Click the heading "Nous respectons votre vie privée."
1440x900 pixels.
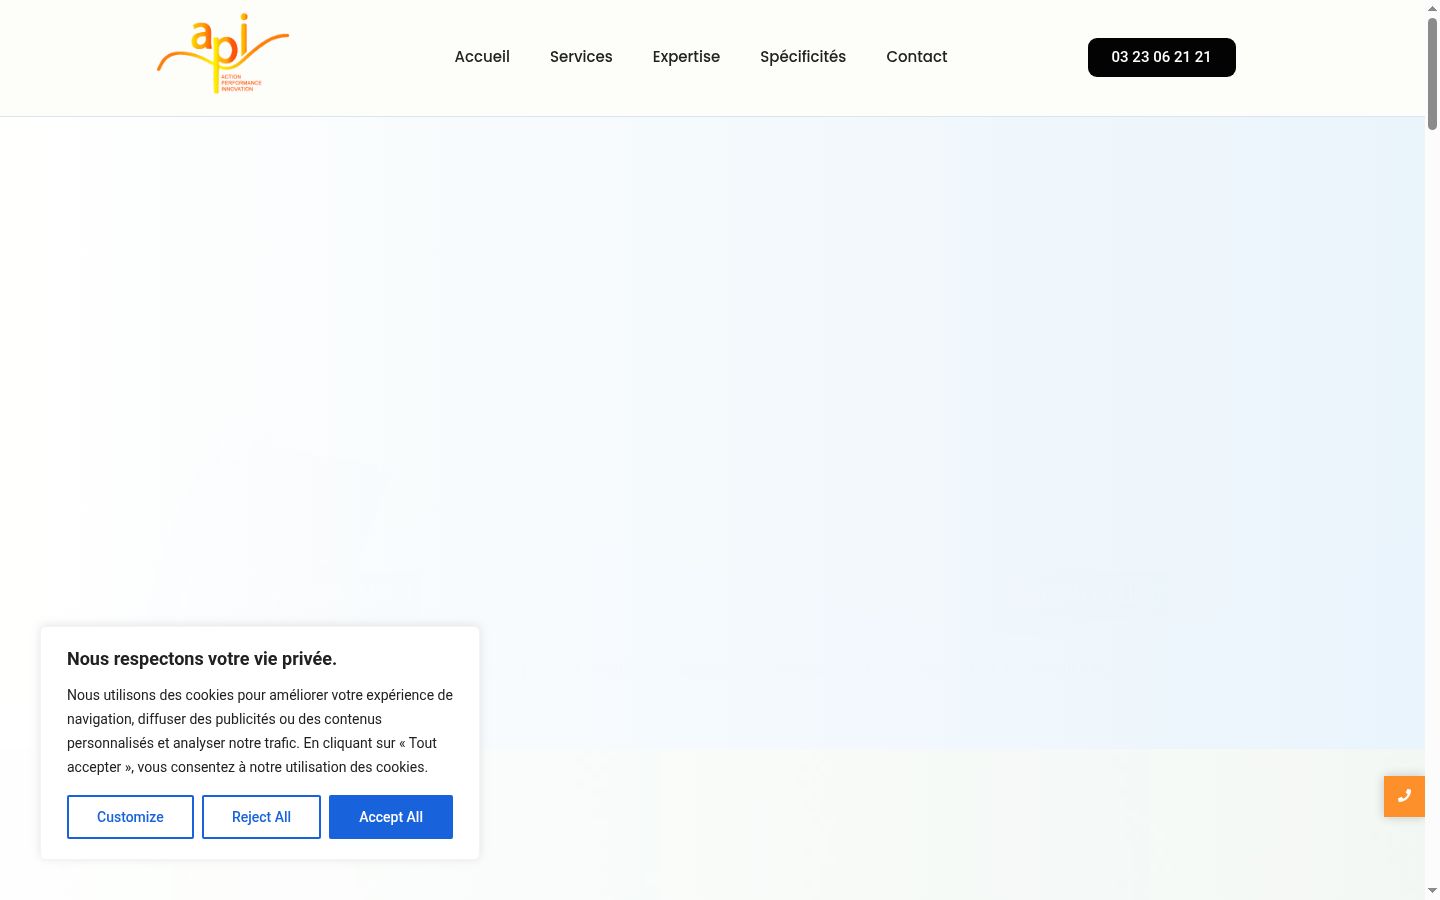click(x=202, y=659)
